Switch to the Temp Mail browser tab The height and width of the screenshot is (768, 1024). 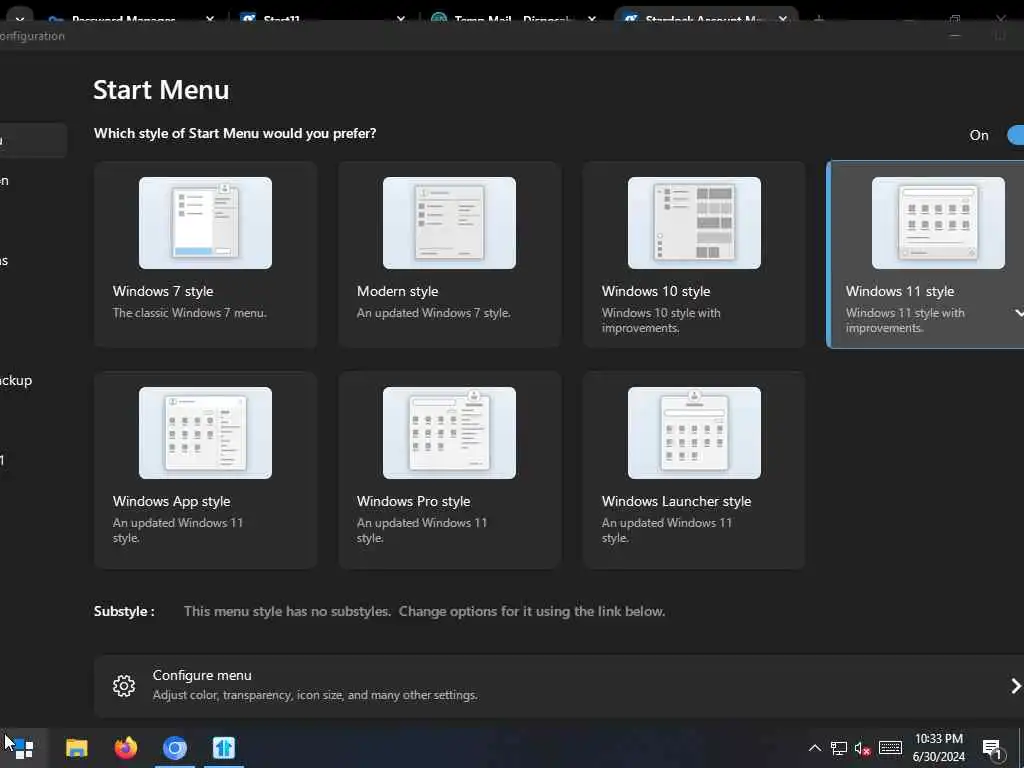pos(514,19)
